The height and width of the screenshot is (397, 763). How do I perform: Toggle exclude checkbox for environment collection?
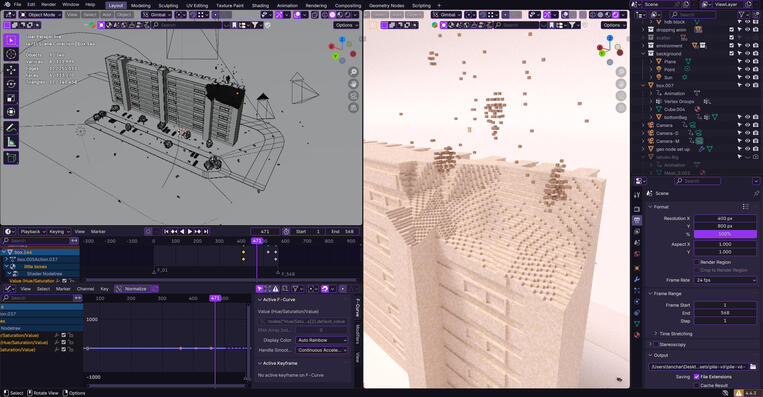tap(731, 45)
